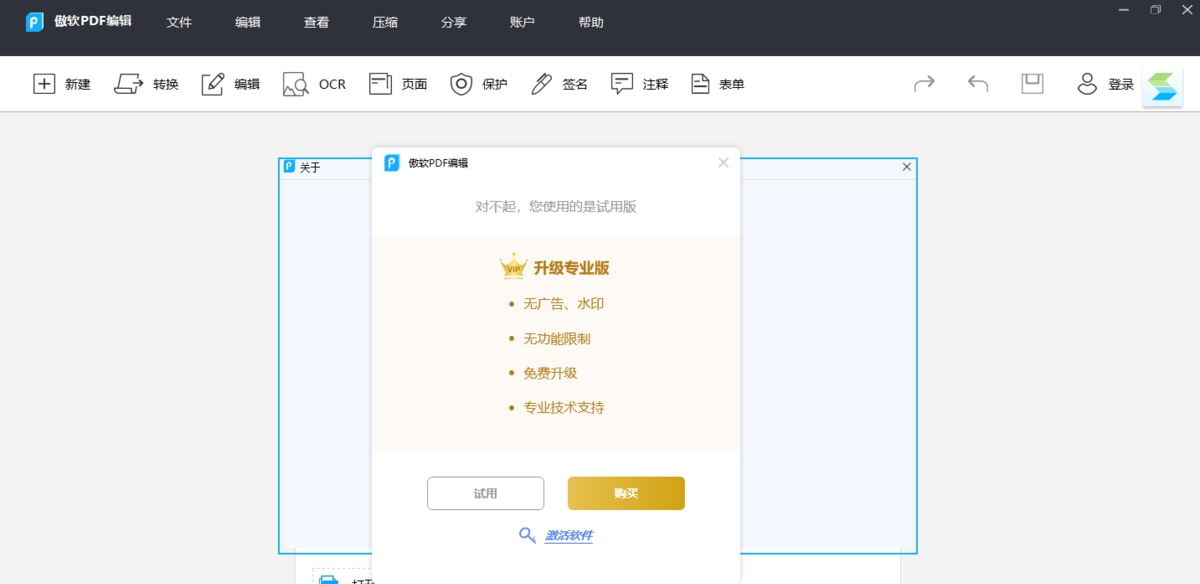Click the 无功能限制 bullet text
Image resolution: width=1200 pixels, height=584 pixels.
point(557,338)
